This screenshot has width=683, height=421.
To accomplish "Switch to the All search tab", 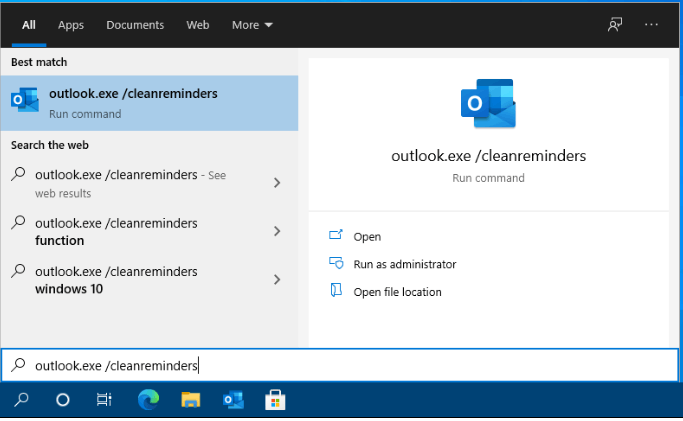I will [29, 25].
